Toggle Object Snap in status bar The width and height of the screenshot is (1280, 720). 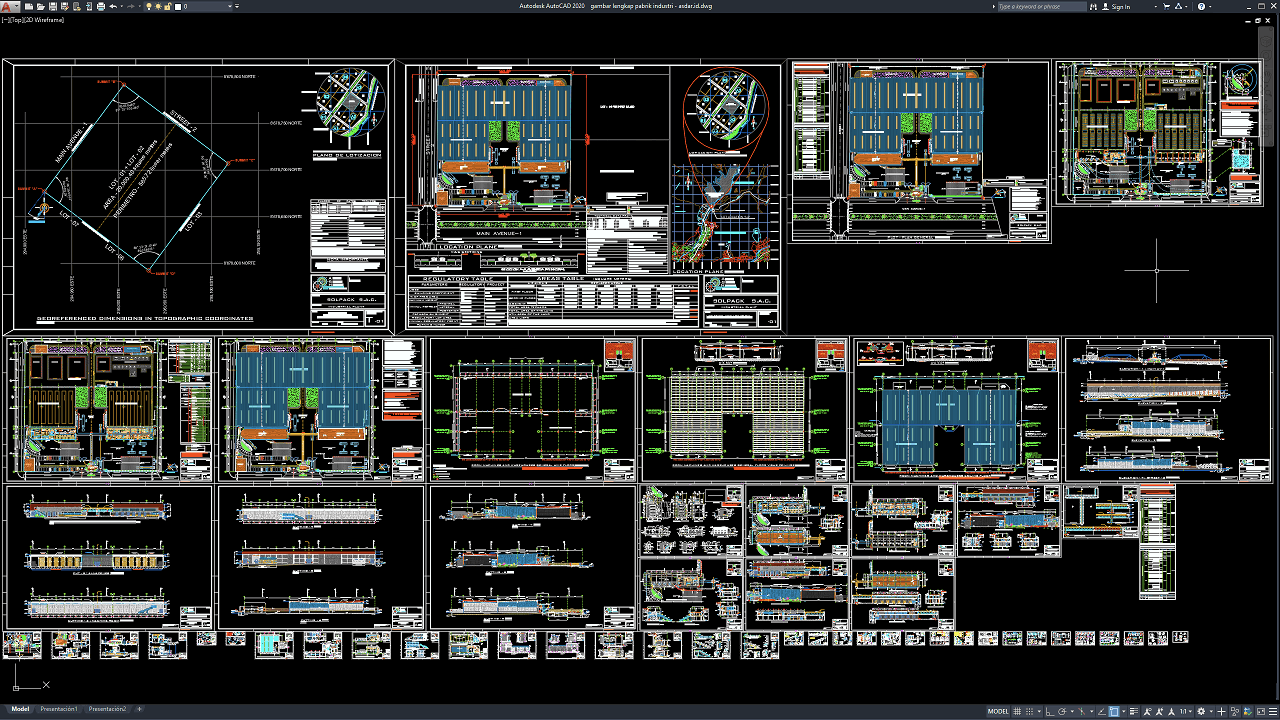coord(1114,711)
